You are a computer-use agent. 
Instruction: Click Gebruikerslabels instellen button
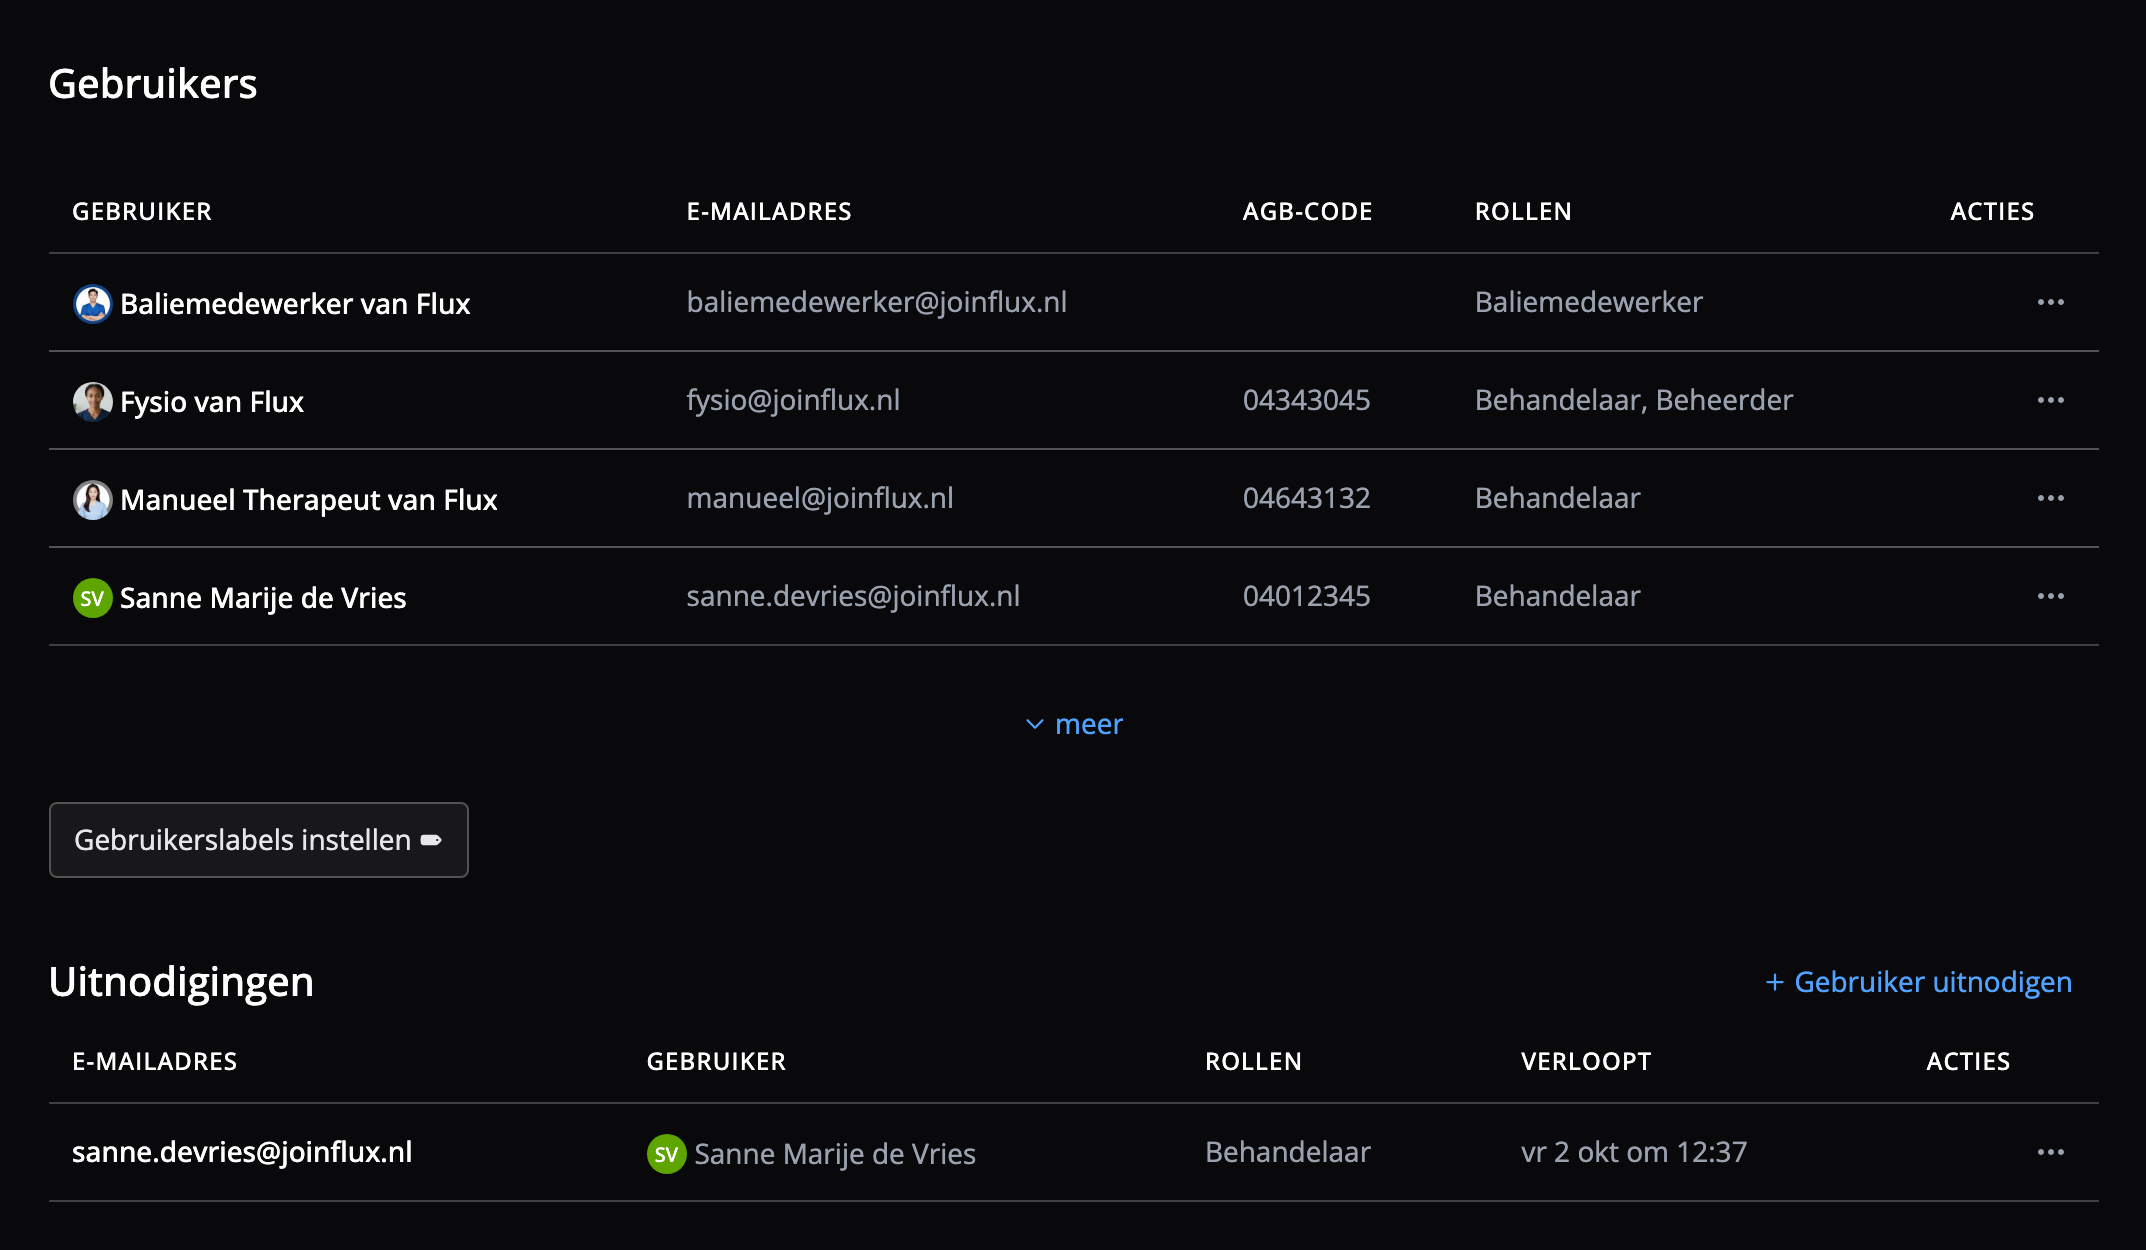click(259, 840)
